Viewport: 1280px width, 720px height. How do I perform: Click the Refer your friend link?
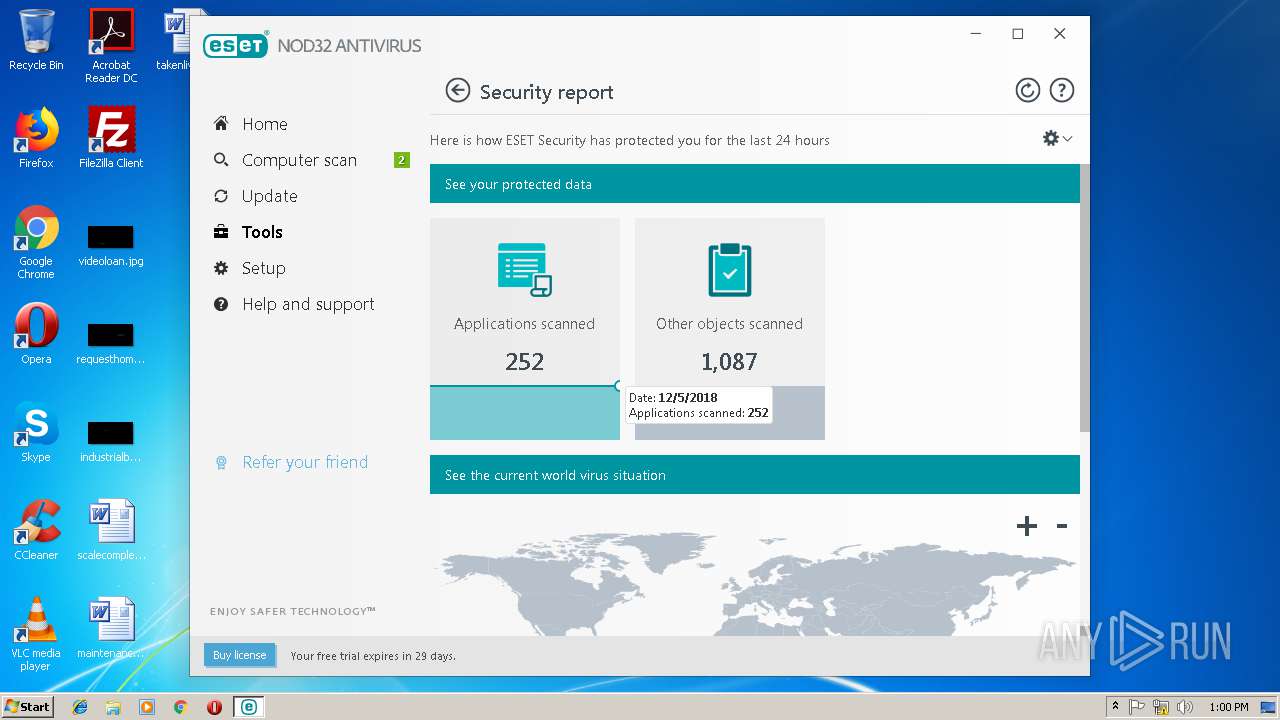point(305,462)
